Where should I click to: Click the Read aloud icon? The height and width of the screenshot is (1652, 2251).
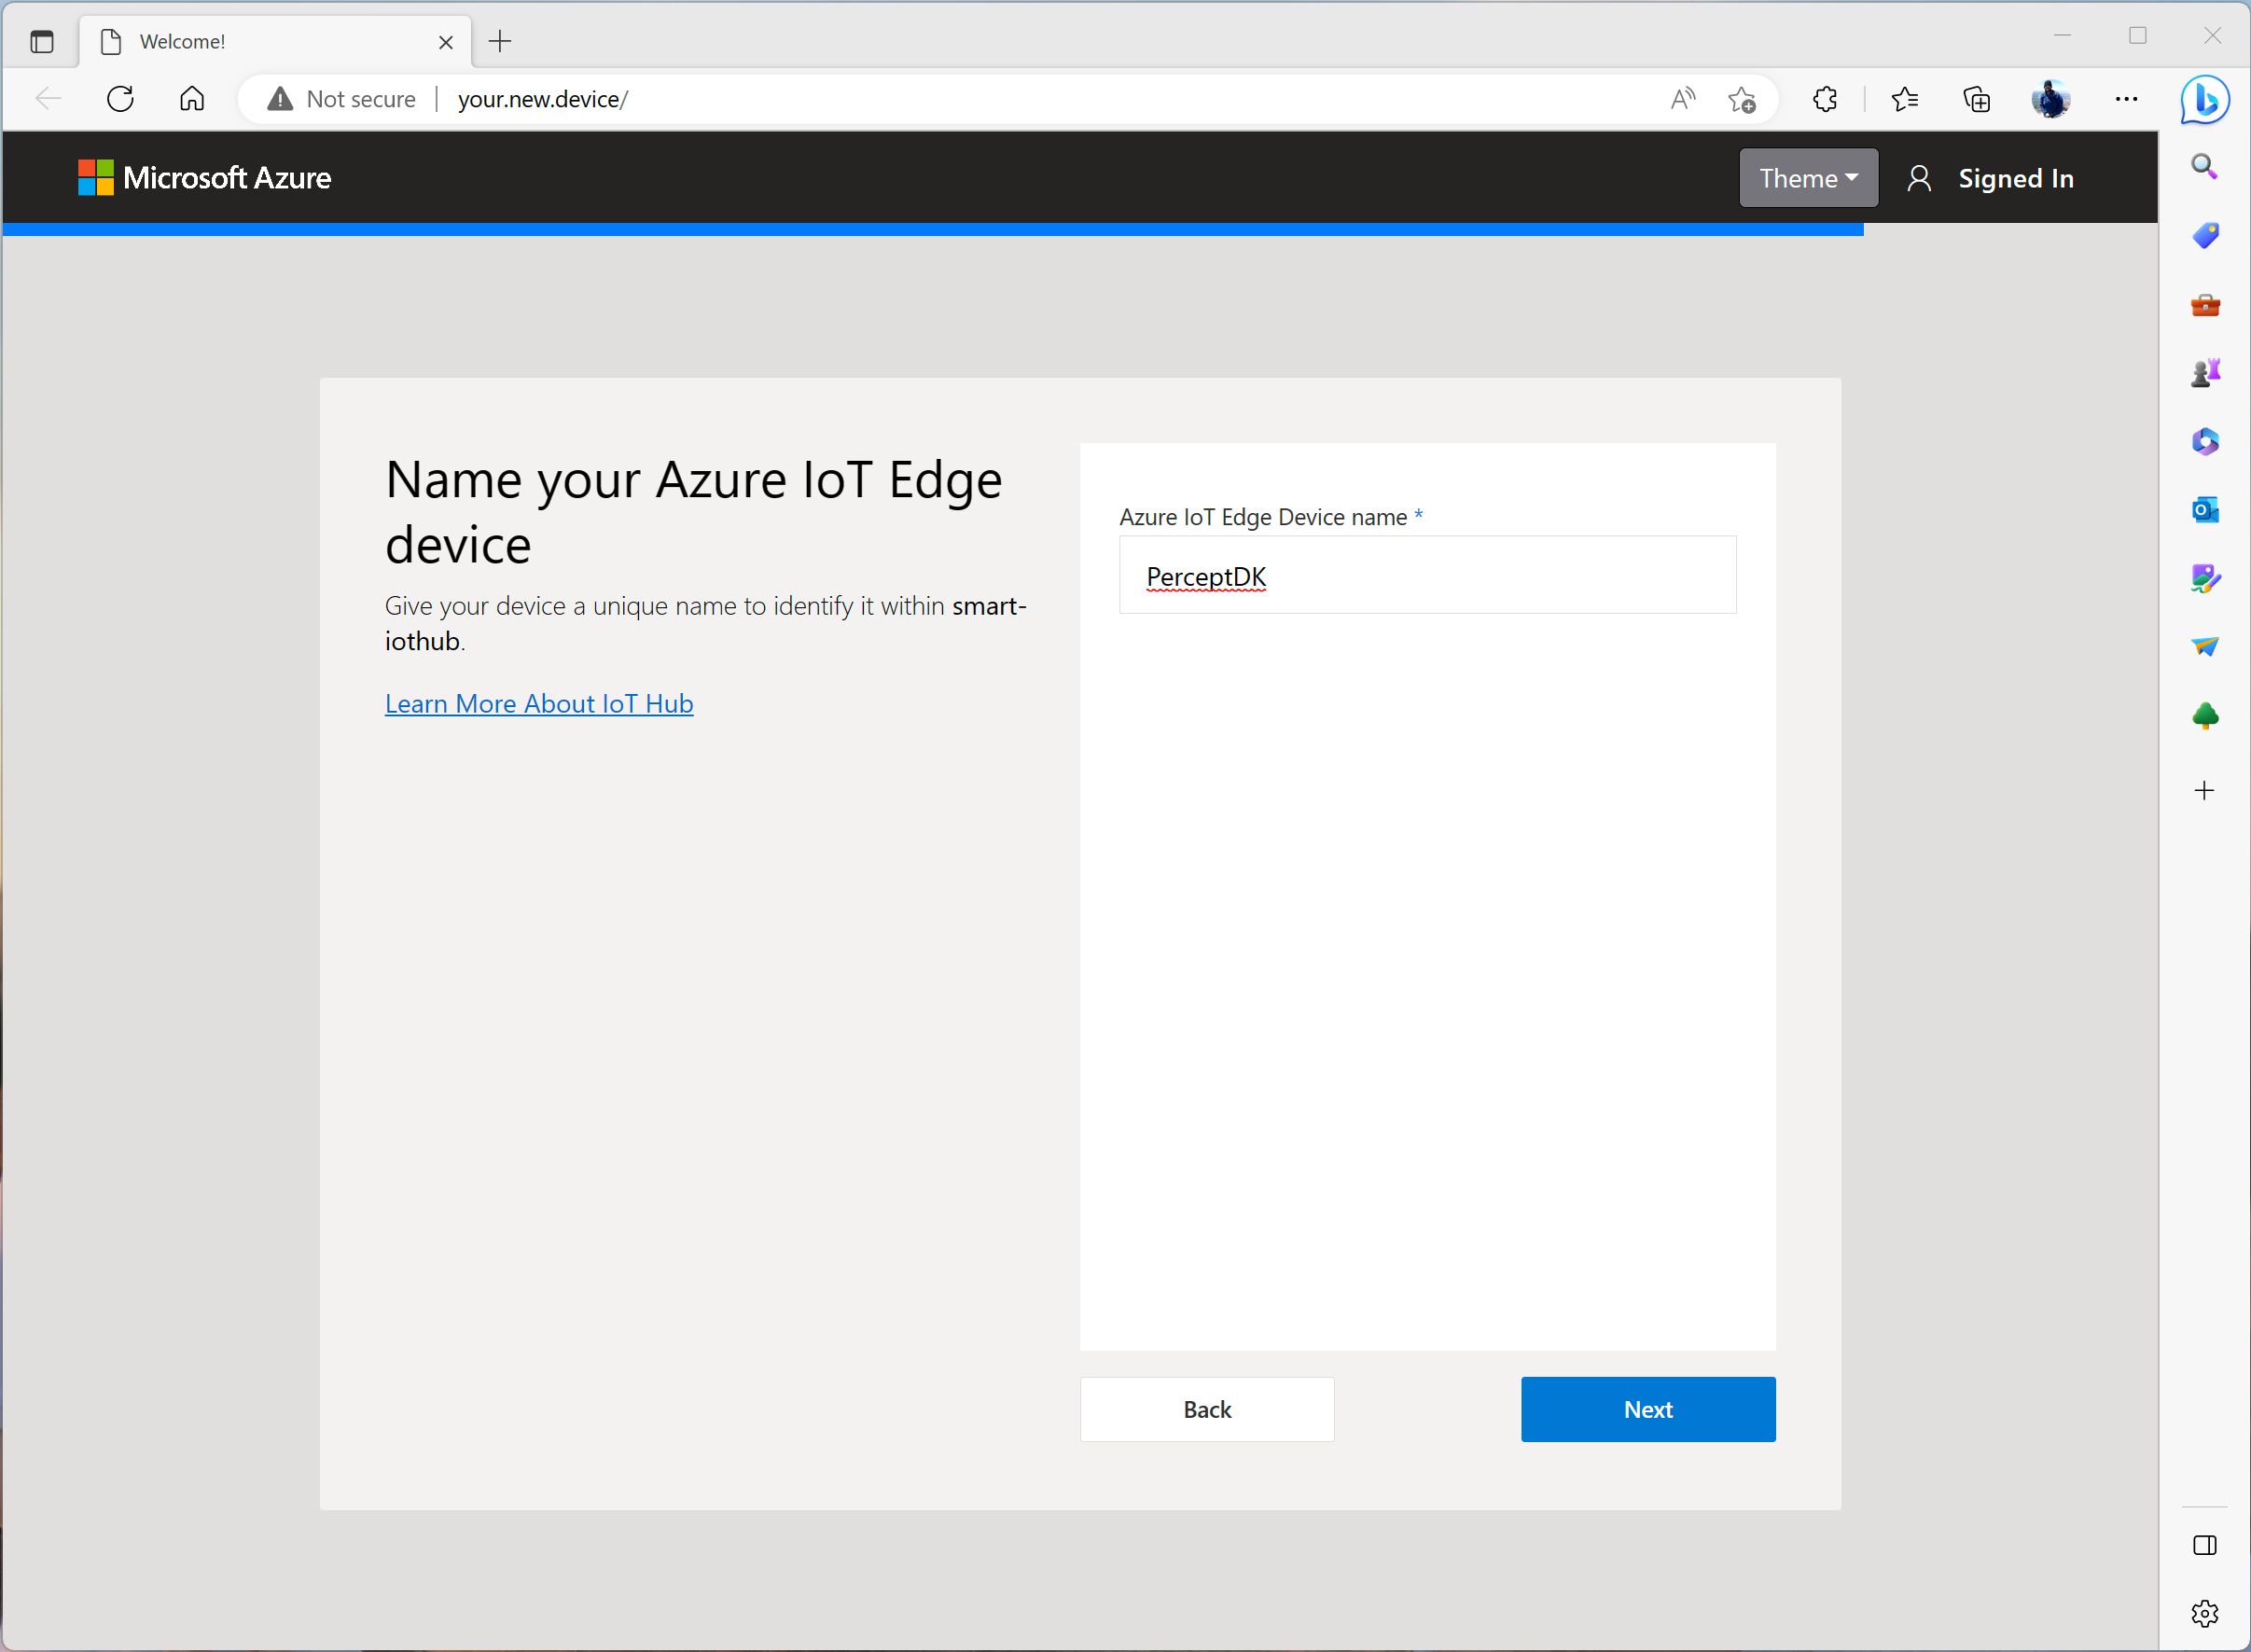[1683, 99]
